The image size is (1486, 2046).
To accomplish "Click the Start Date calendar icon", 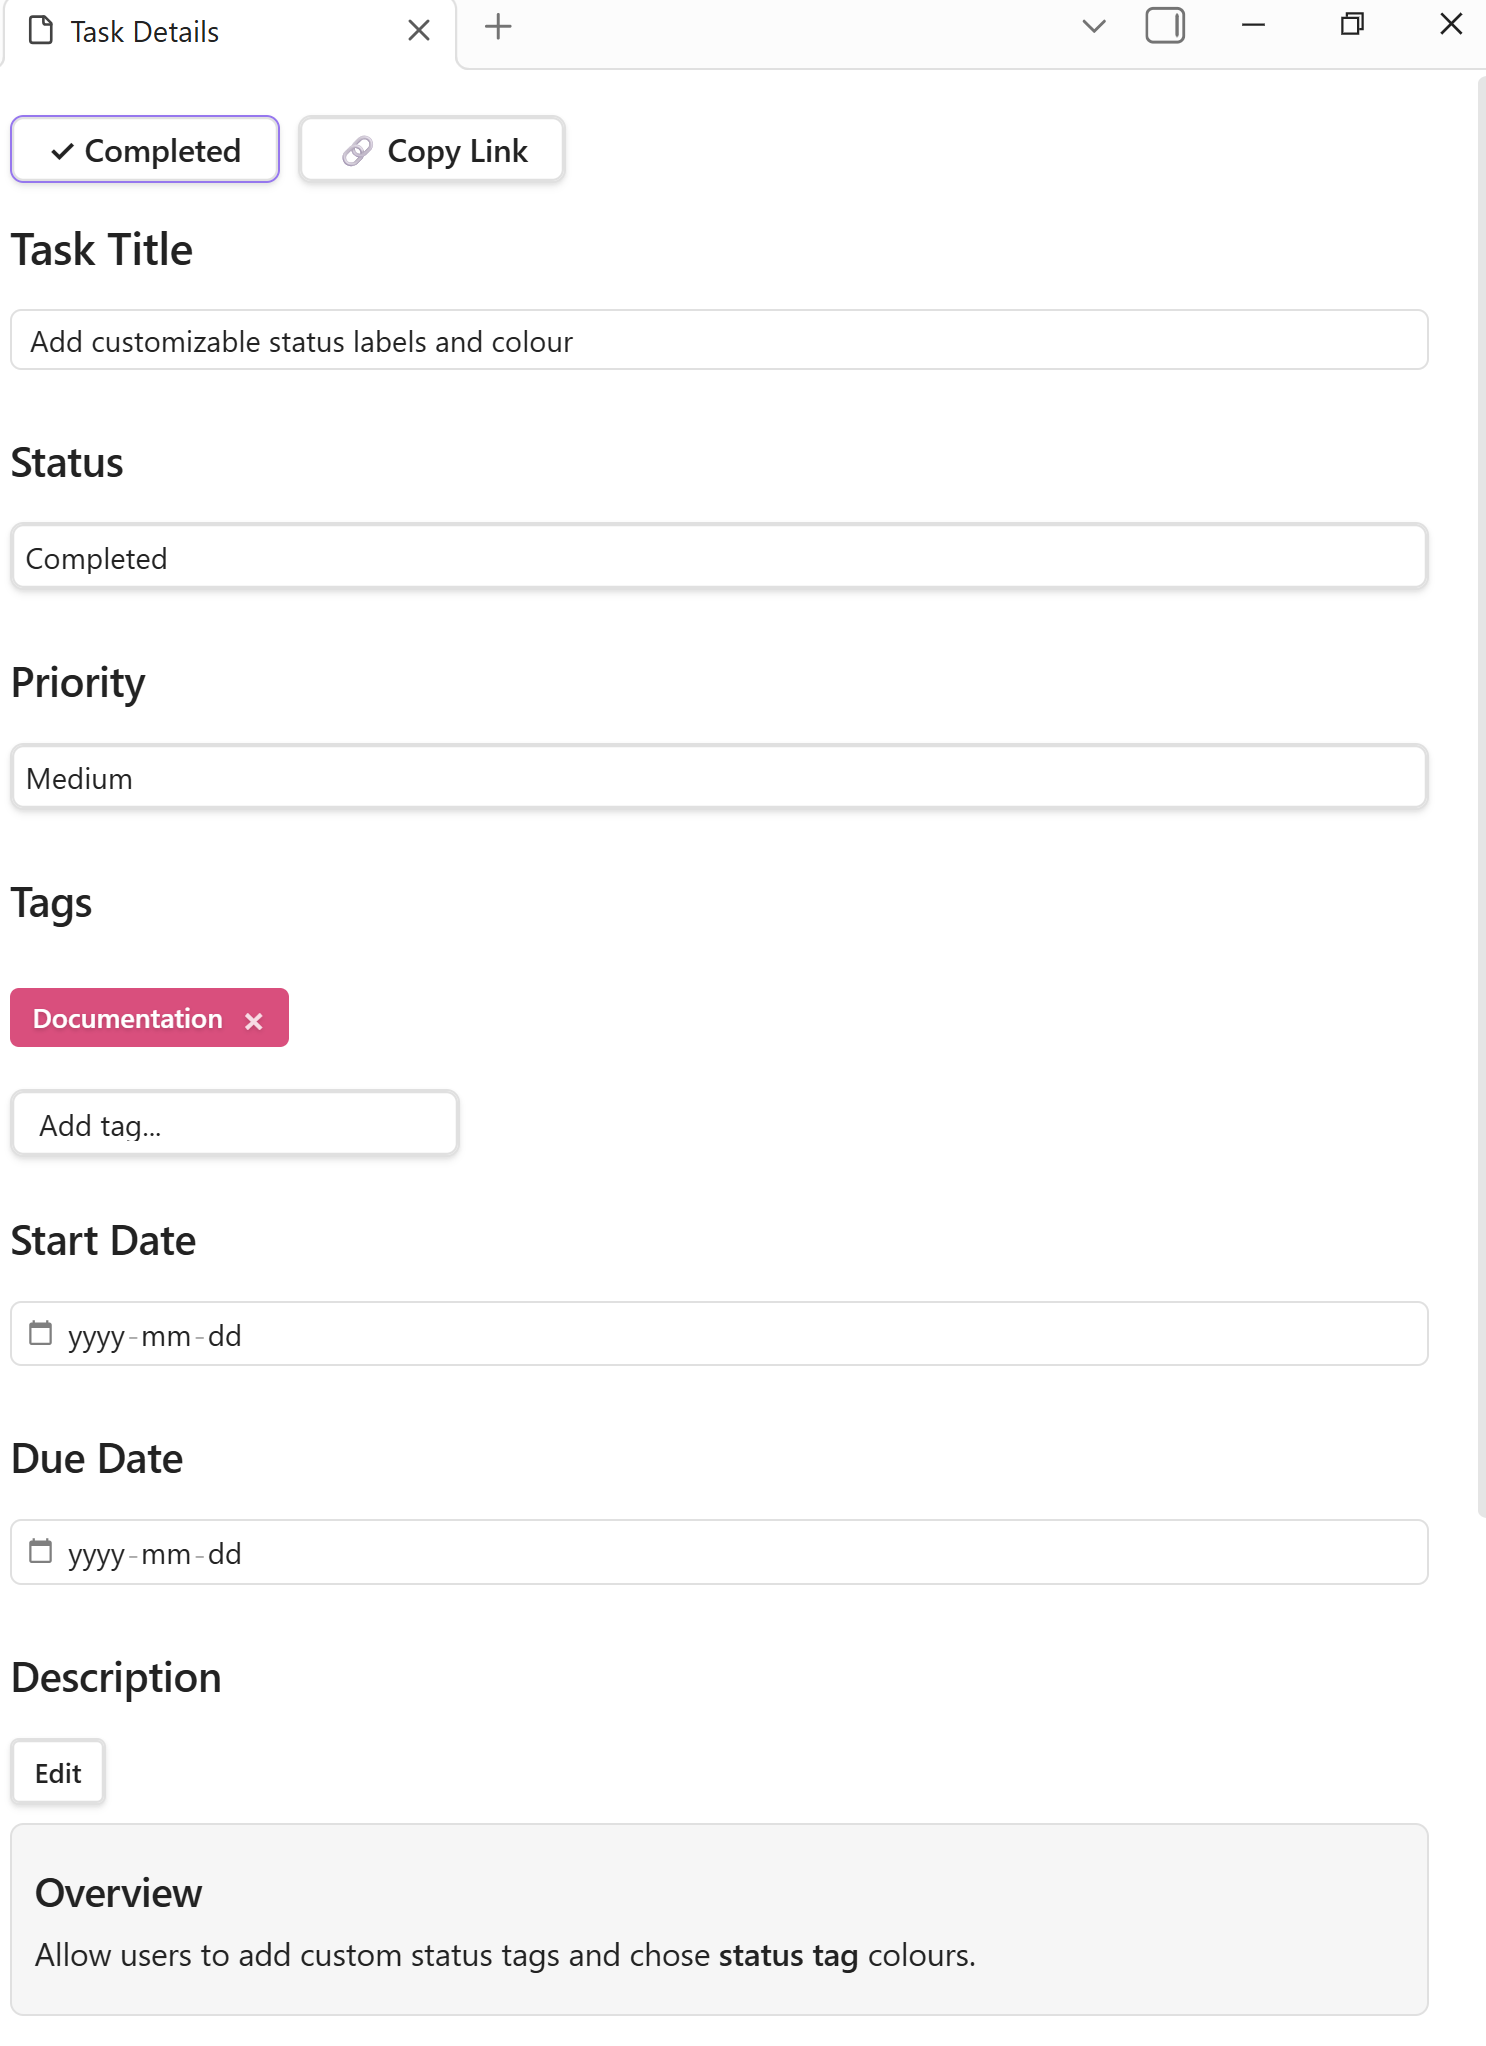I will [x=40, y=1333].
